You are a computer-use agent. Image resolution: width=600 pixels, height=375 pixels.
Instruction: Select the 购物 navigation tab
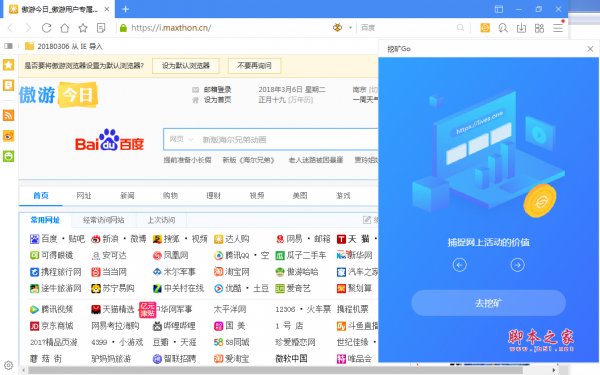170,196
